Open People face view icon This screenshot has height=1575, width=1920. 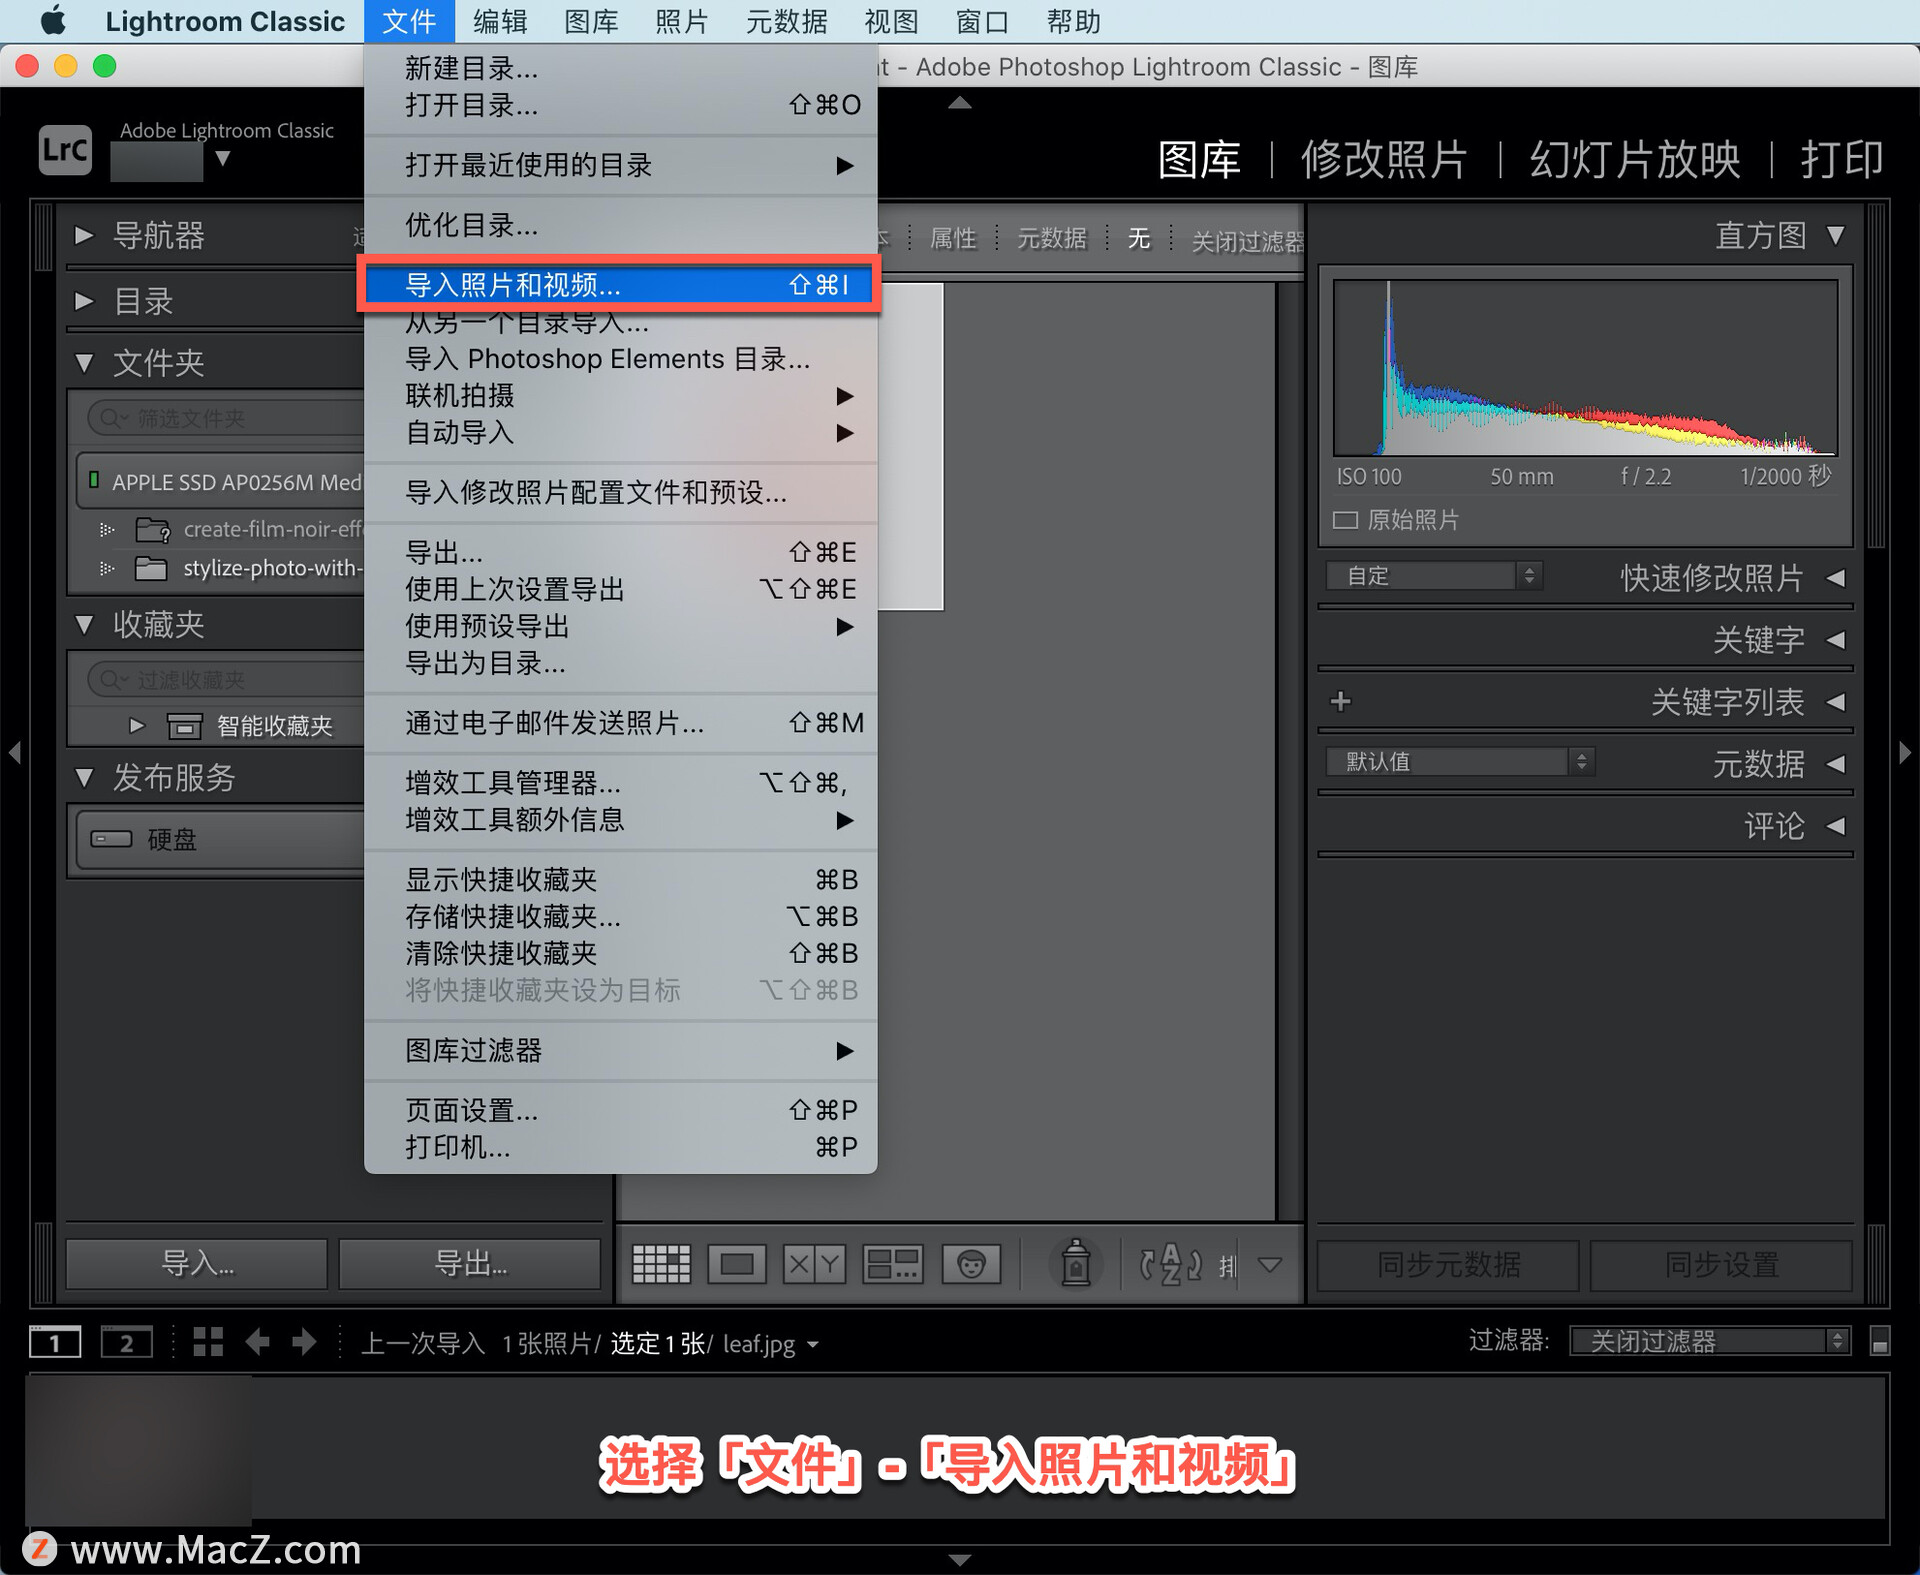[970, 1264]
